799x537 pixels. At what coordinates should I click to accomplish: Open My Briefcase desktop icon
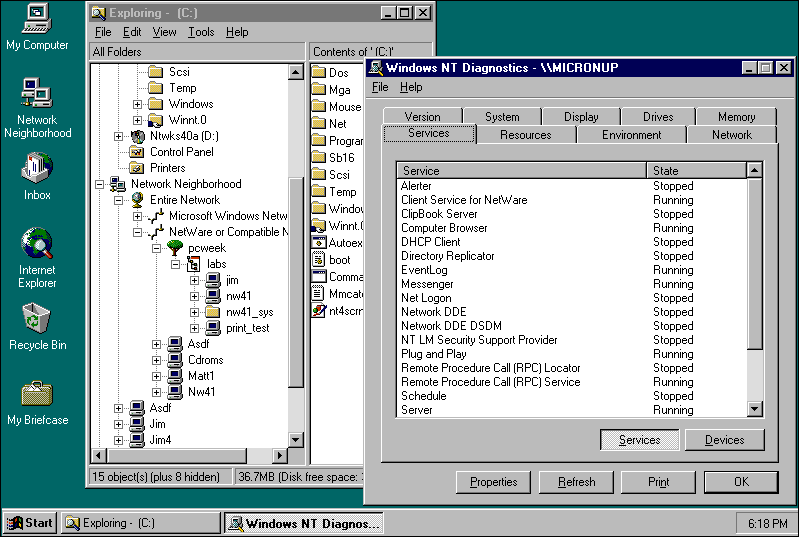tap(37, 393)
